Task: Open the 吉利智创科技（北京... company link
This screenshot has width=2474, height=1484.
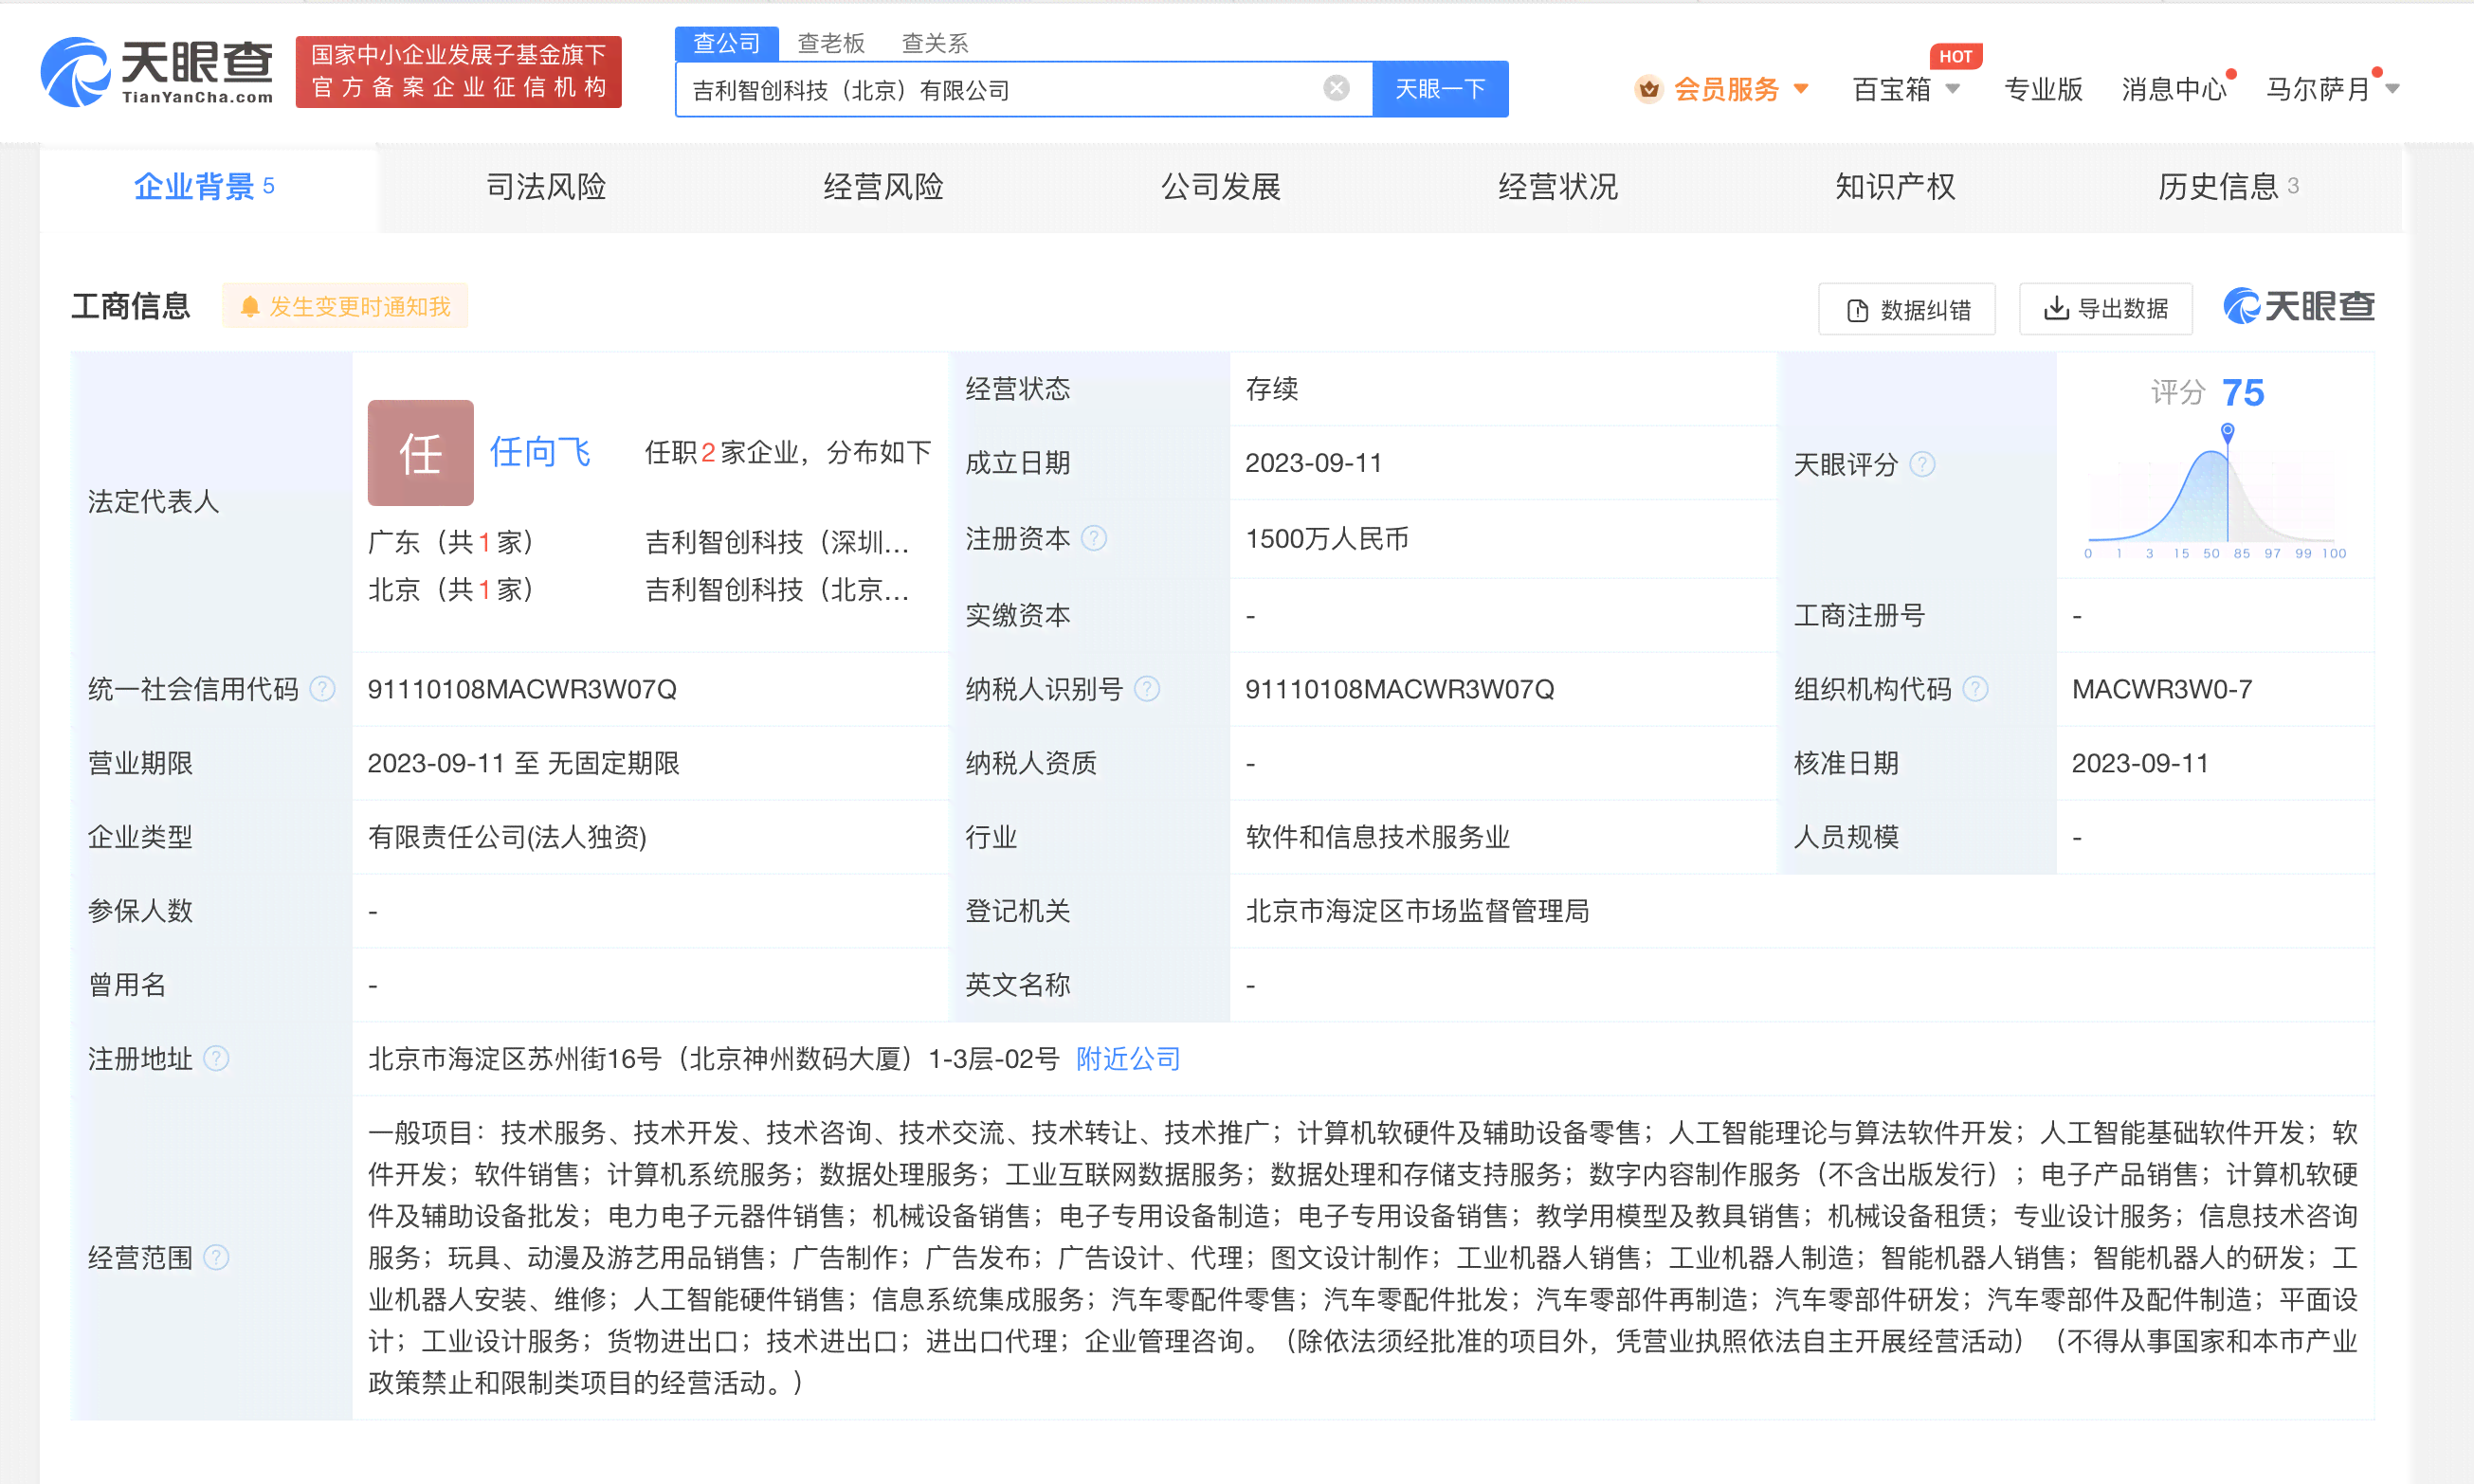Action: click(x=777, y=590)
